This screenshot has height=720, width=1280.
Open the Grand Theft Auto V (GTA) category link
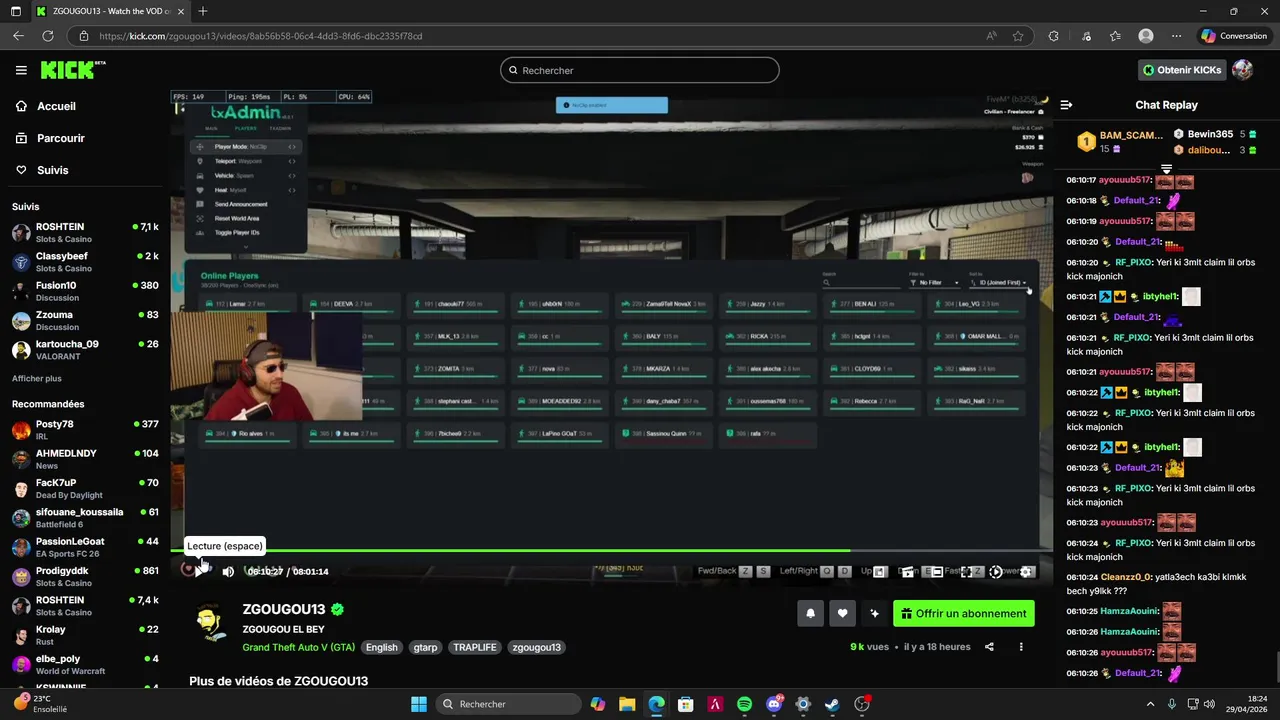click(298, 647)
